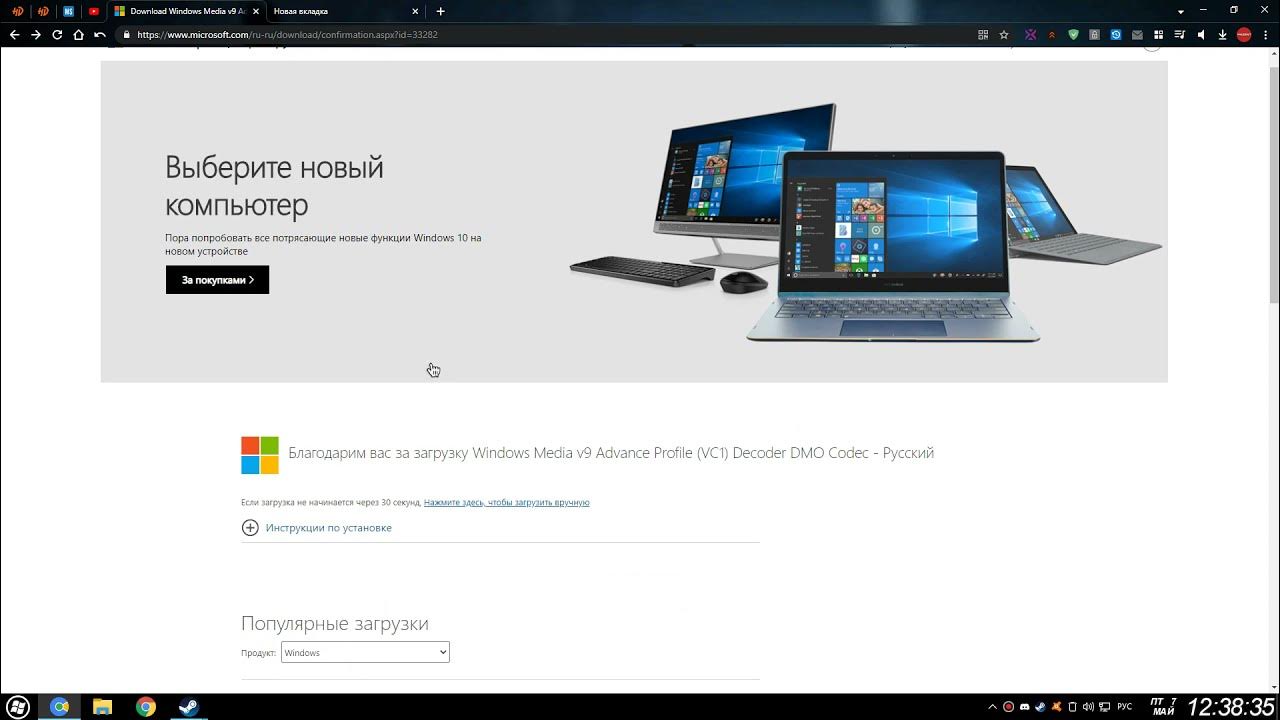This screenshot has width=1280, height=720.
Task: Open Google Chrome from taskbar
Action: pyautogui.click(x=146, y=707)
